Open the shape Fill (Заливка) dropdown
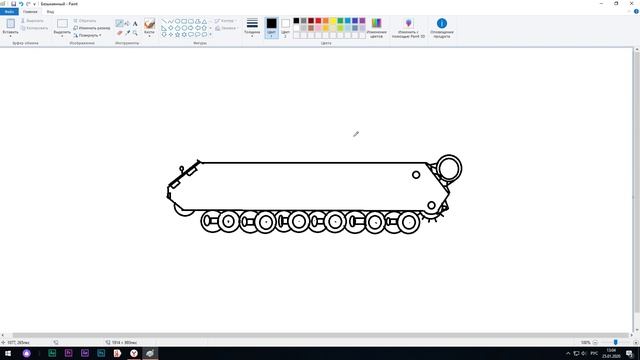 pyautogui.click(x=226, y=28)
